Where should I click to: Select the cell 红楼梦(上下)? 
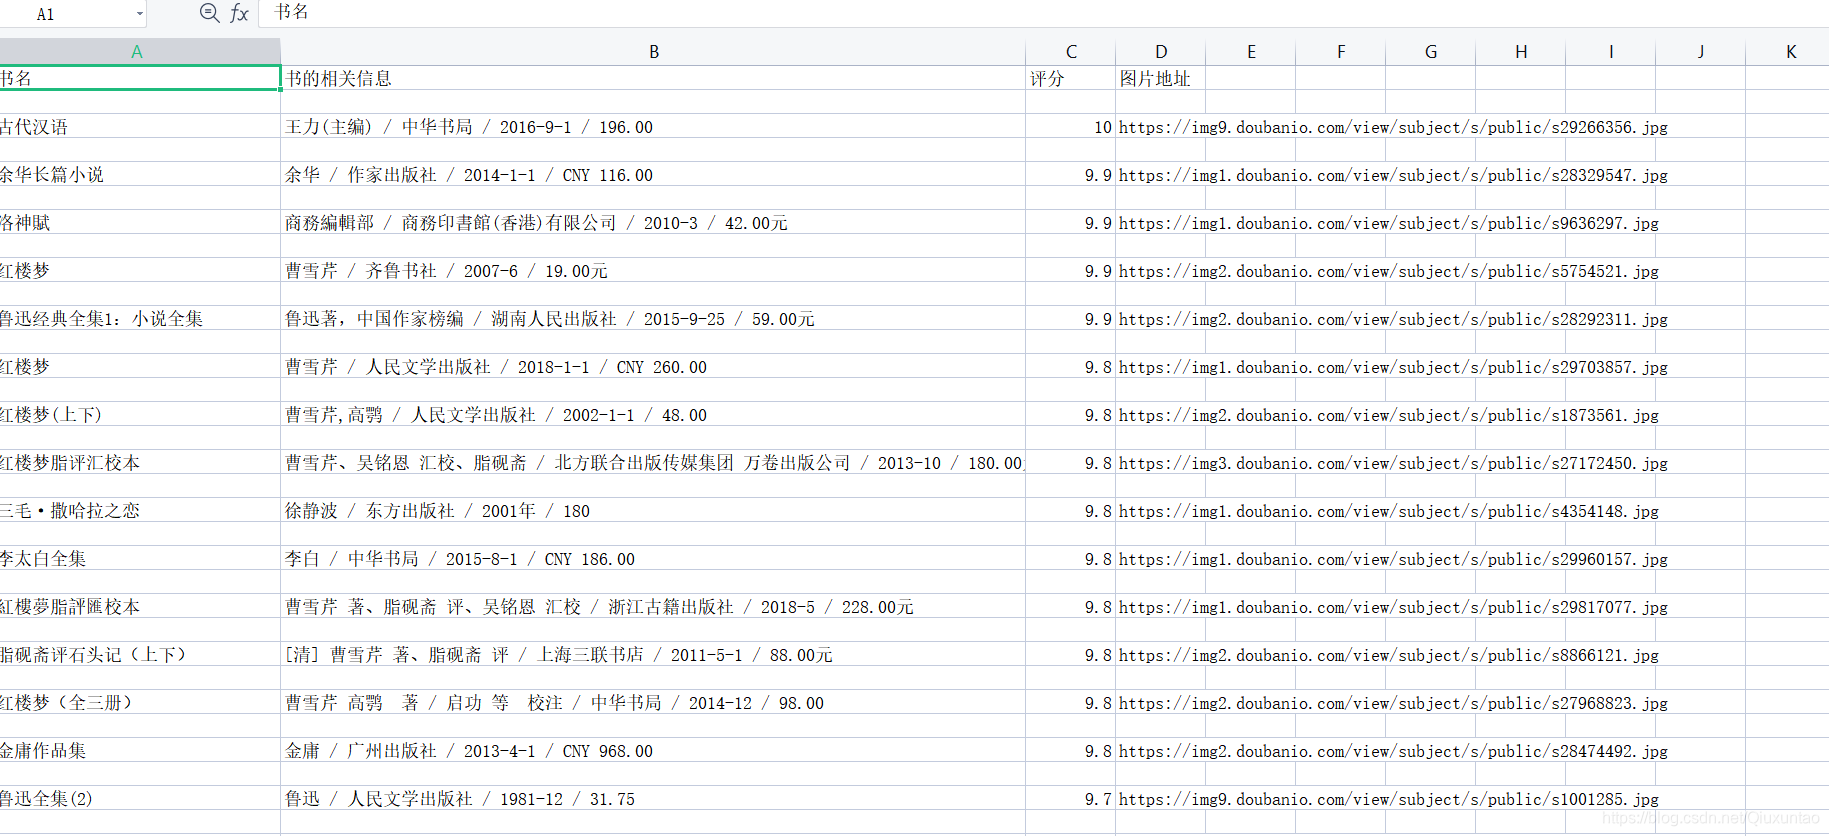[x=140, y=414]
